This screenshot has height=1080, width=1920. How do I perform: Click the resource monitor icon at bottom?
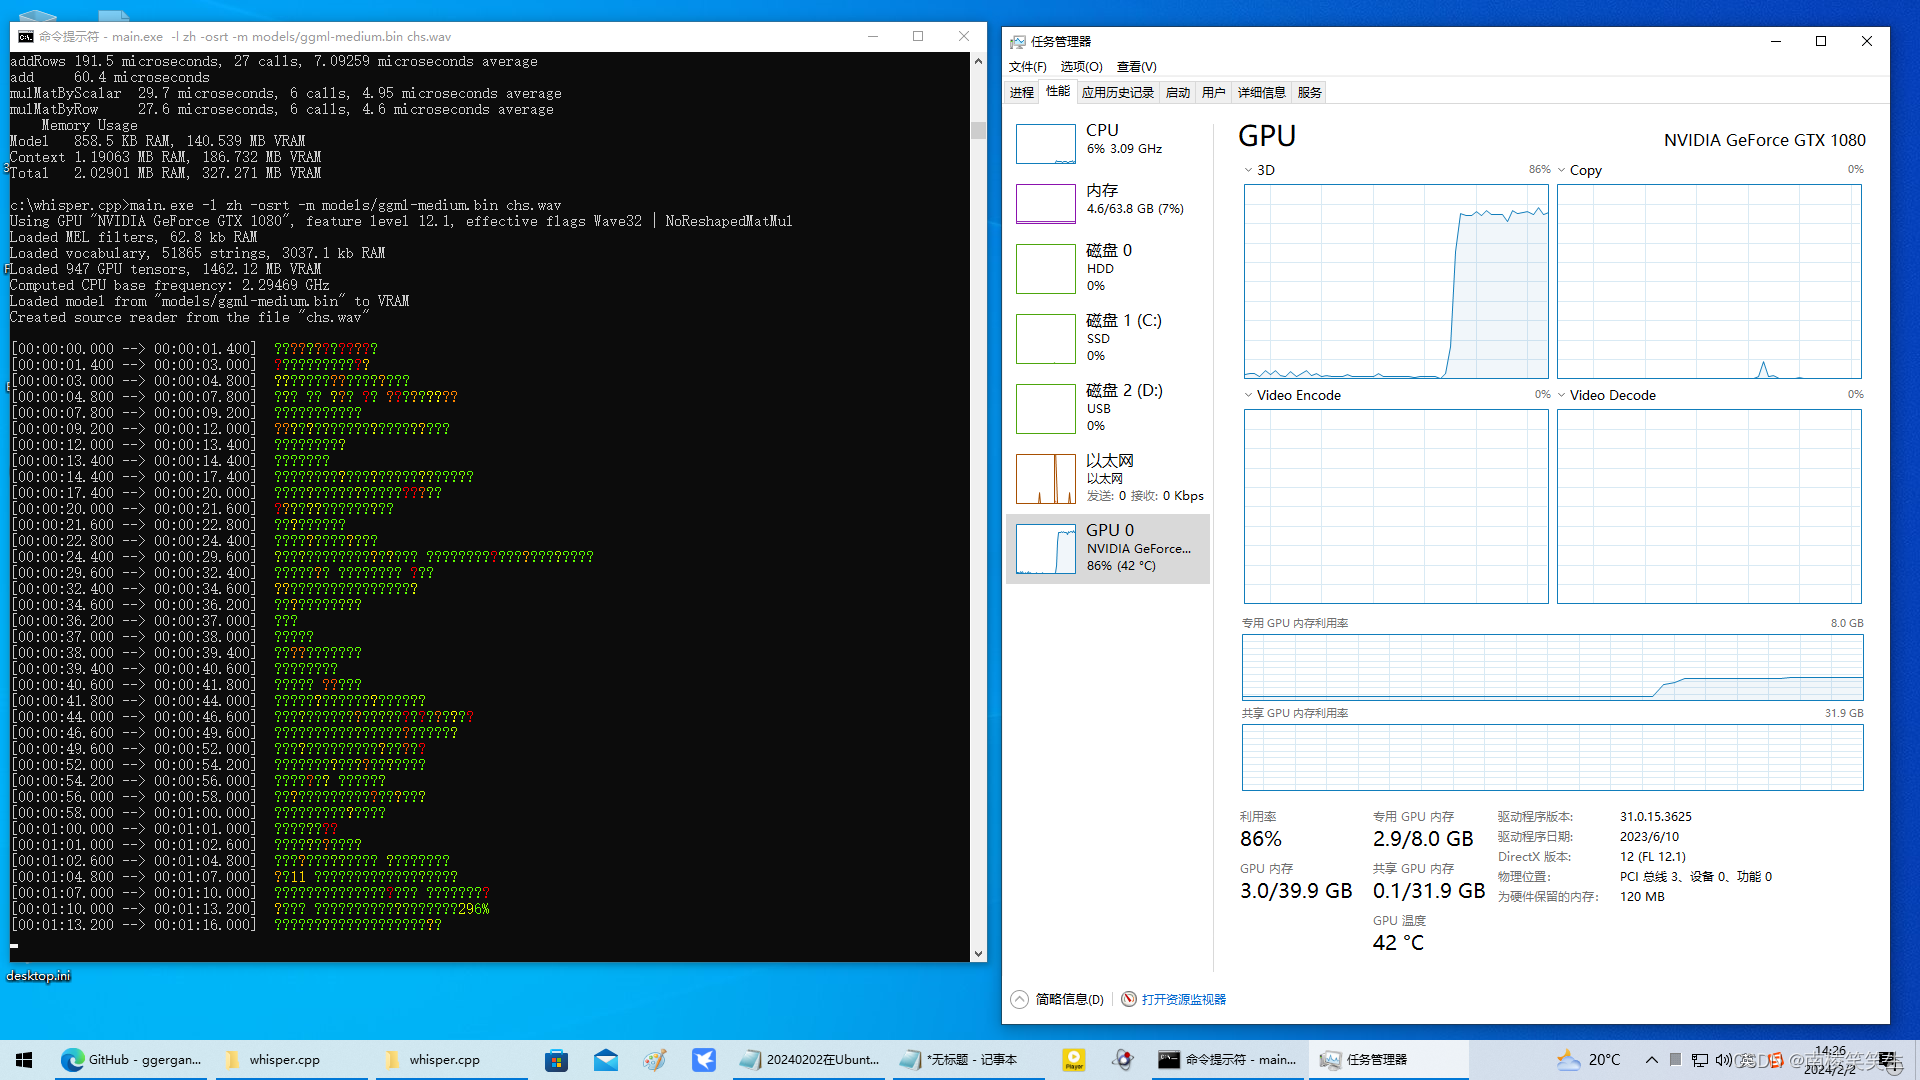coord(1128,999)
